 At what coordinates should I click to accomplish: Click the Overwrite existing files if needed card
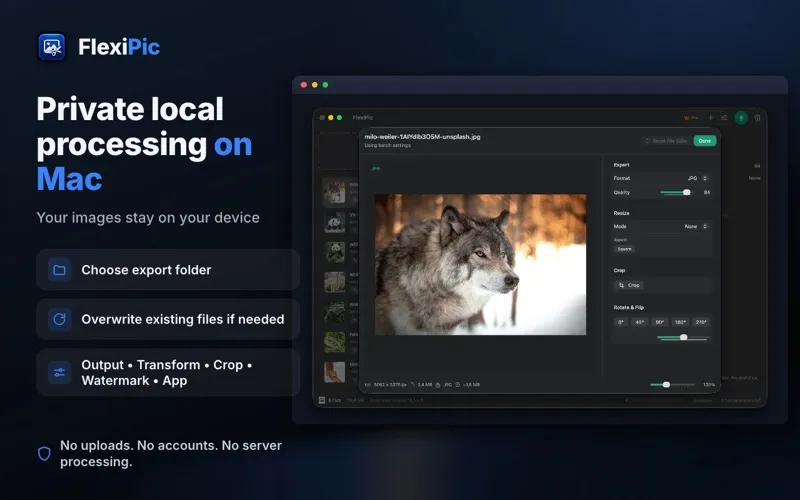pyautogui.click(x=168, y=319)
